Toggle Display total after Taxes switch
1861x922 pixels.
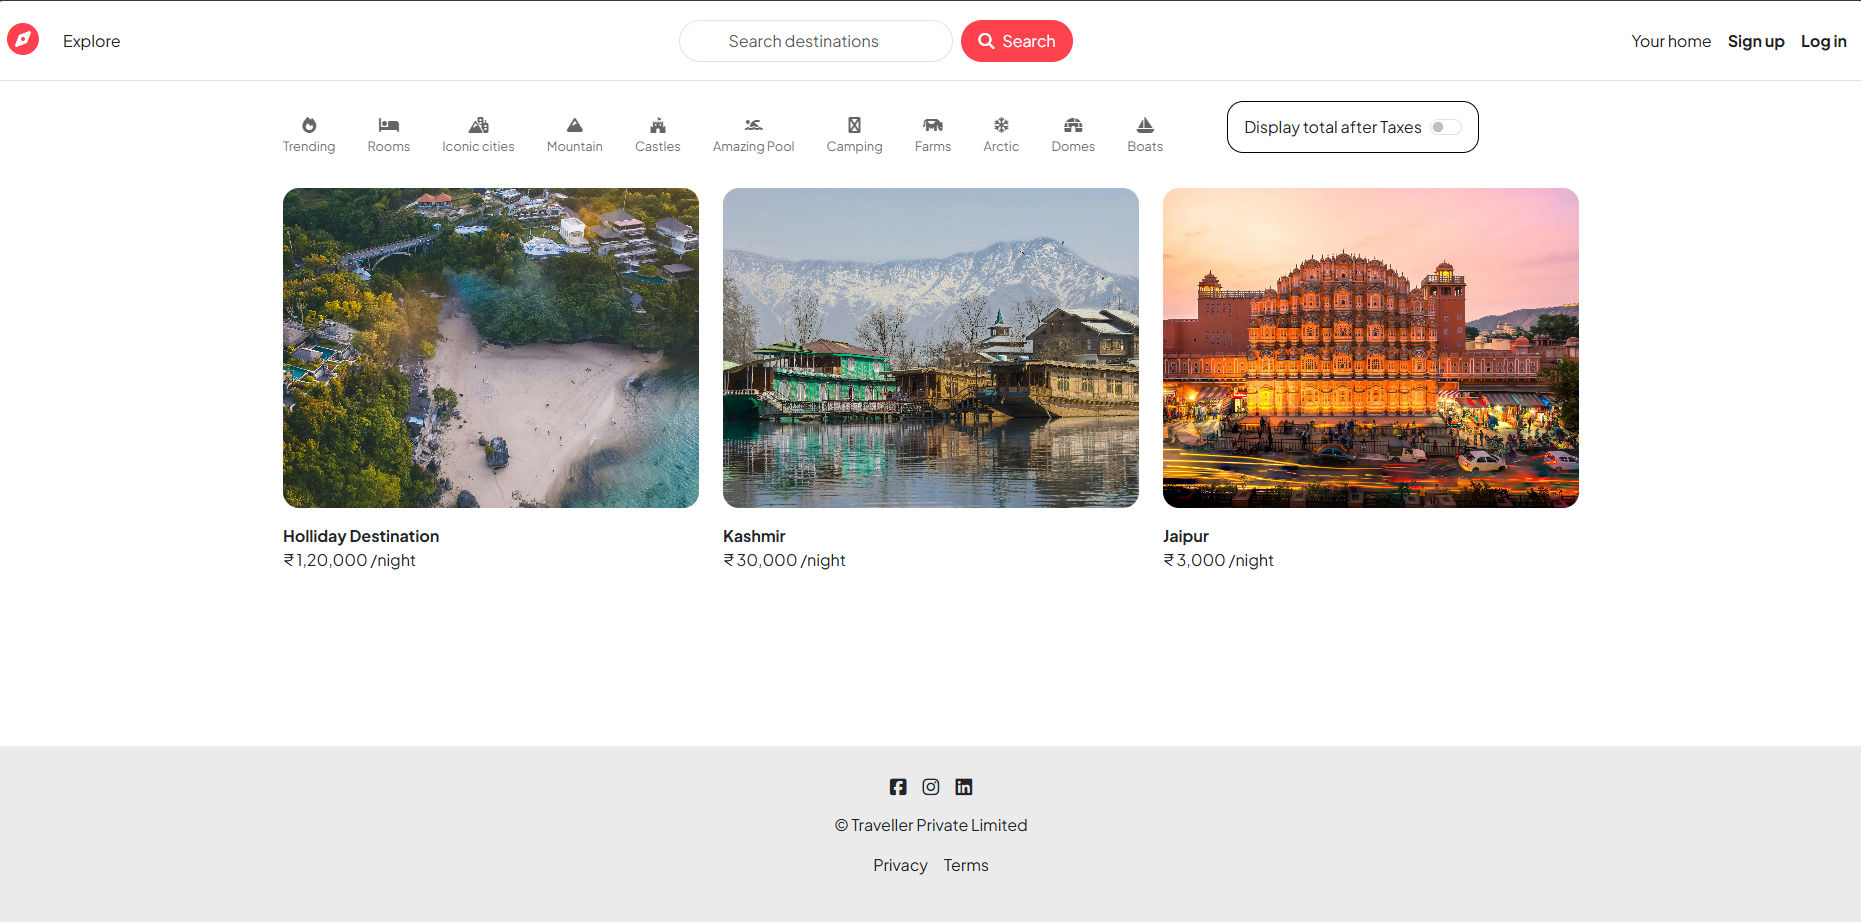pyautogui.click(x=1446, y=127)
